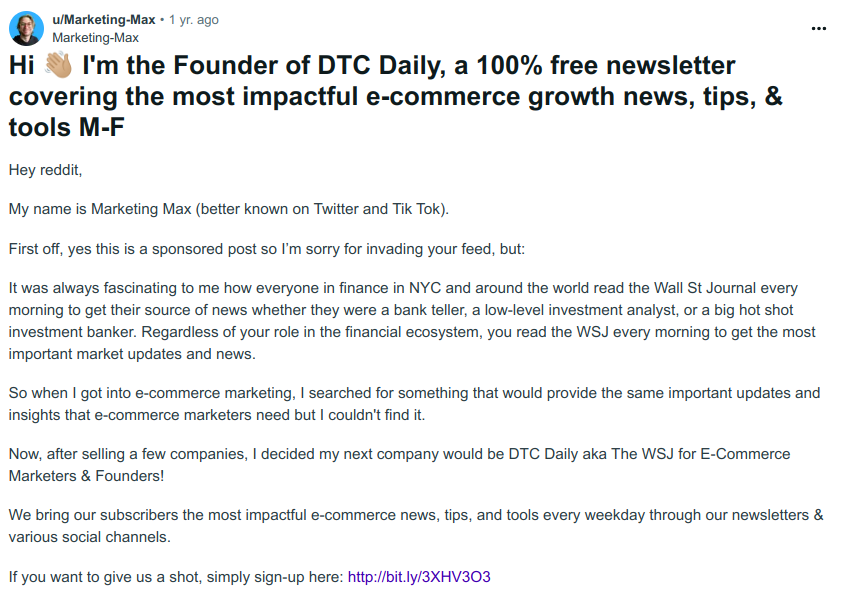Click the "Hey reddit," greeting line

pyautogui.click(x=46, y=170)
